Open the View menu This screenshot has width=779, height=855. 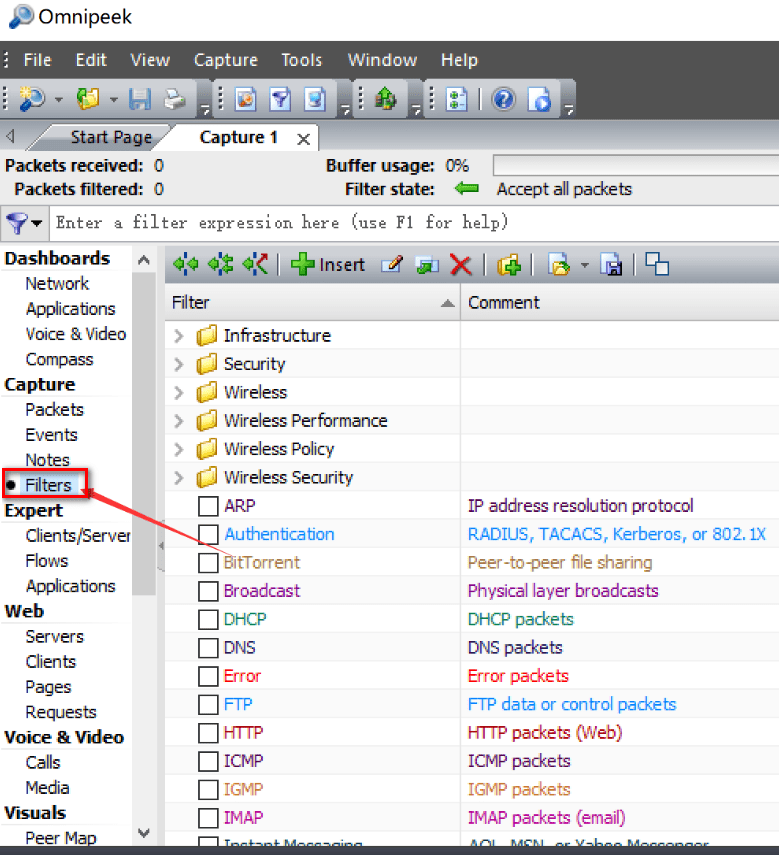coord(150,60)
